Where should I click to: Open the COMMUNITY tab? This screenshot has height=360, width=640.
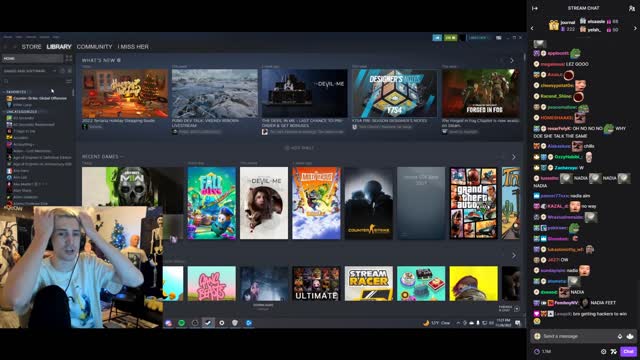click(x=94, y=47)
